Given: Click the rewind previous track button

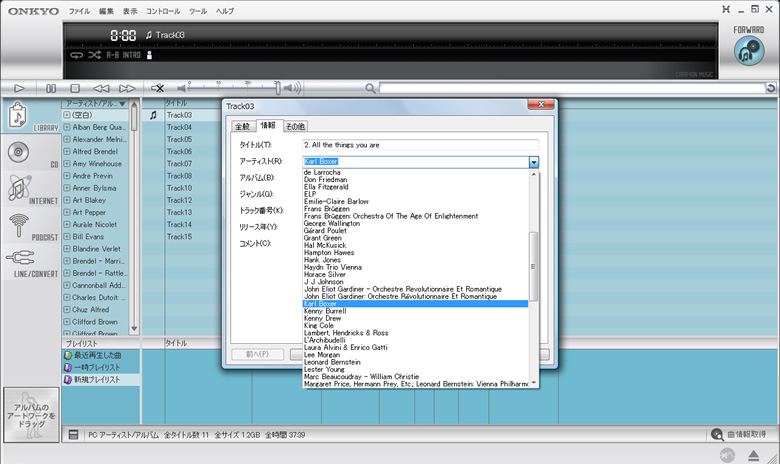Looking at the screenshot, I should [101, 89].
